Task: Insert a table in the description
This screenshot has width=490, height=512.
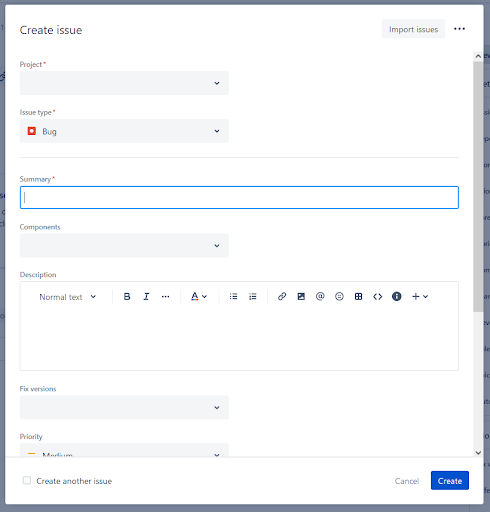Action: [x=358, y=296]
